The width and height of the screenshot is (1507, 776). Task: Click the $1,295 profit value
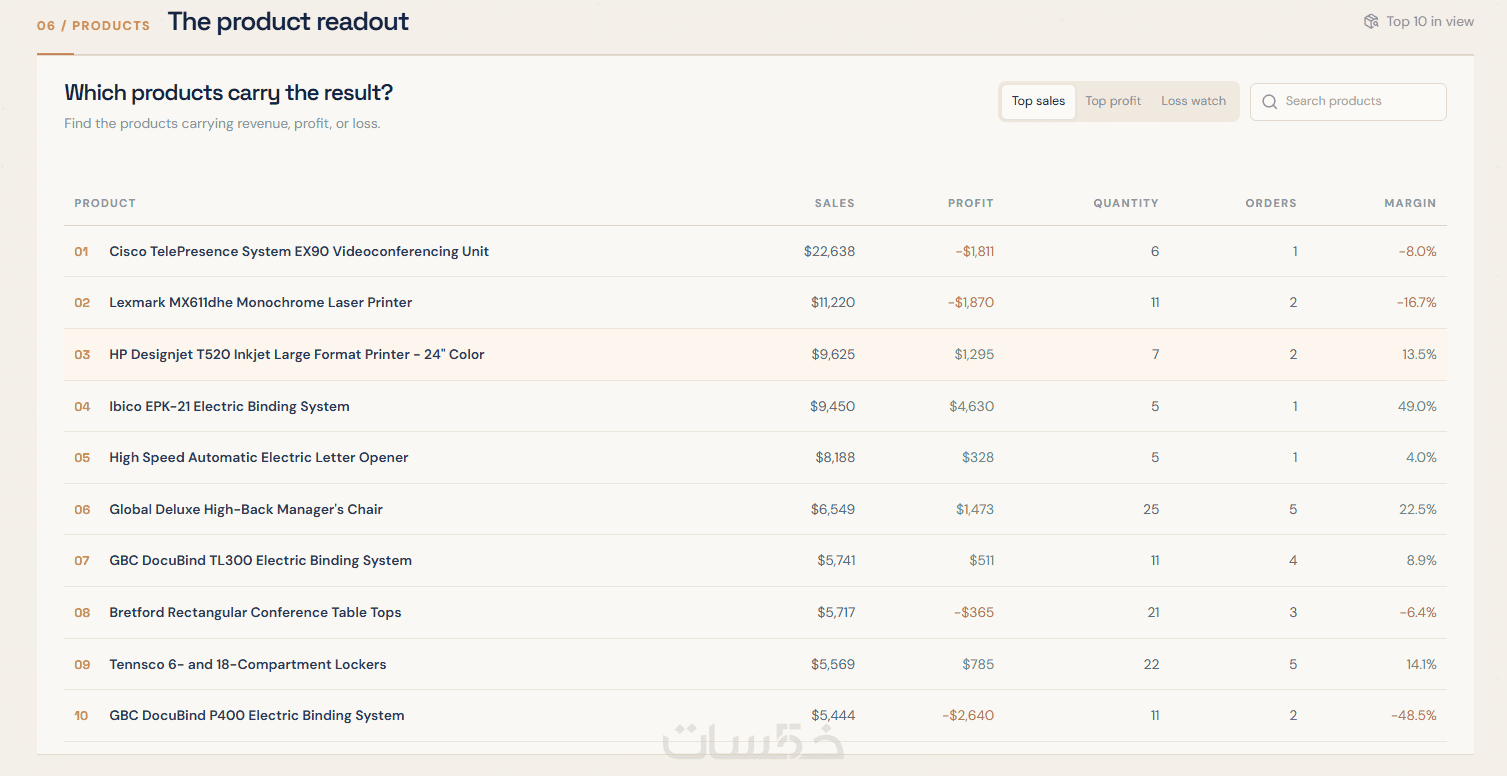(974, 355)
